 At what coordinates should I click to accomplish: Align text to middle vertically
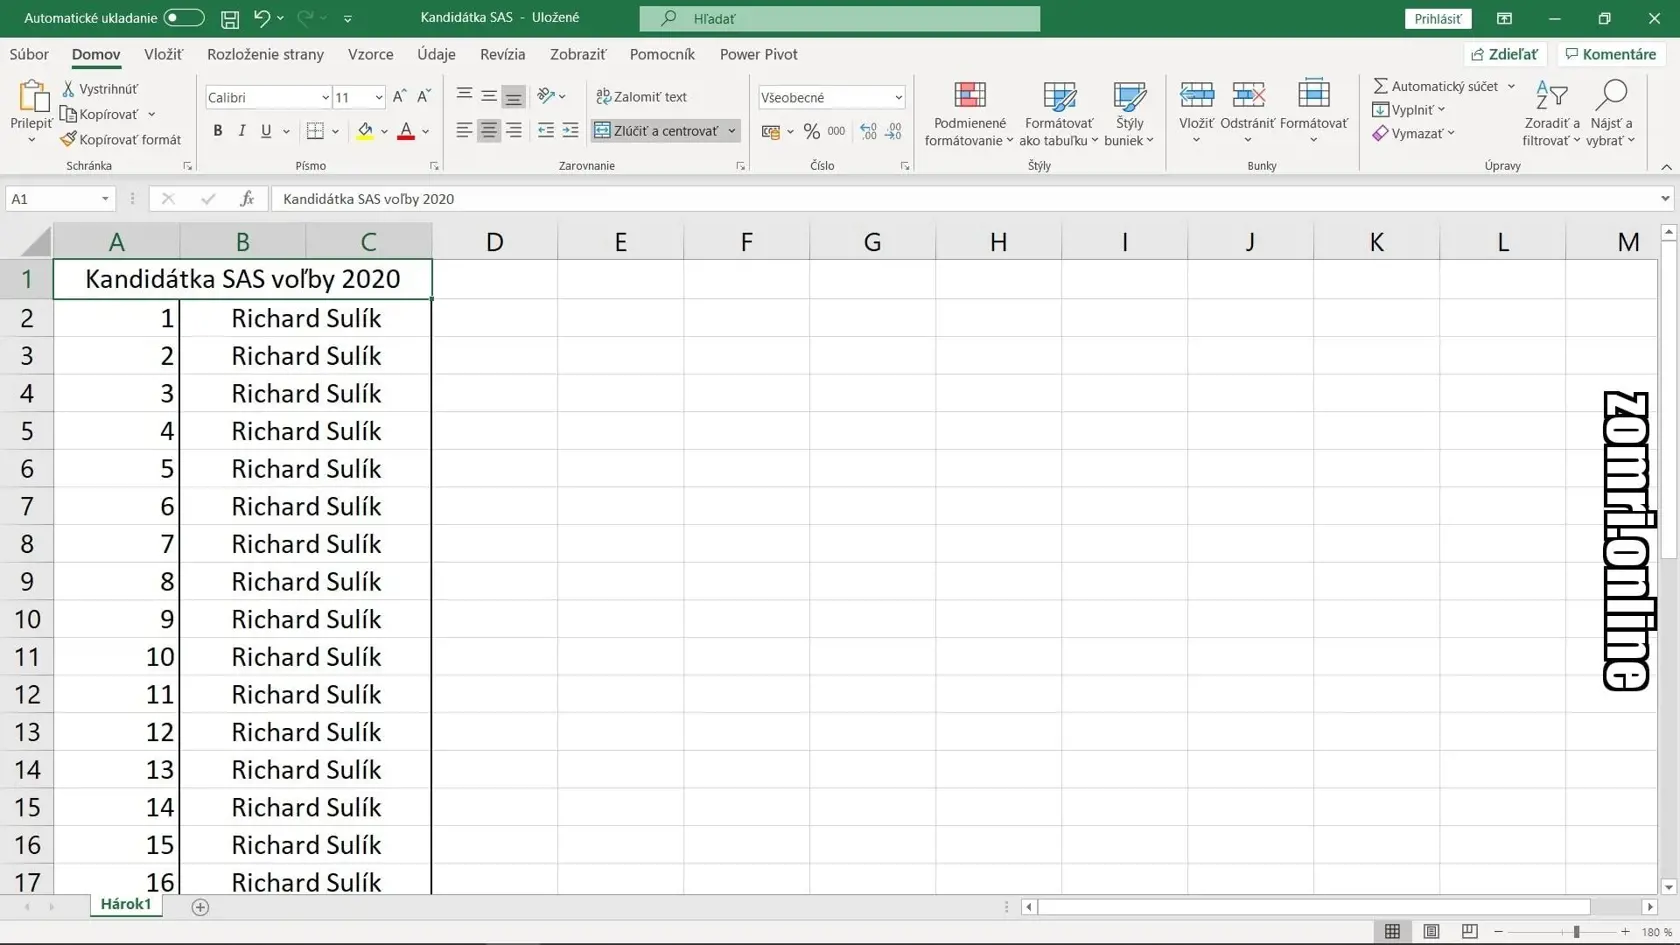tap(489, 96)
